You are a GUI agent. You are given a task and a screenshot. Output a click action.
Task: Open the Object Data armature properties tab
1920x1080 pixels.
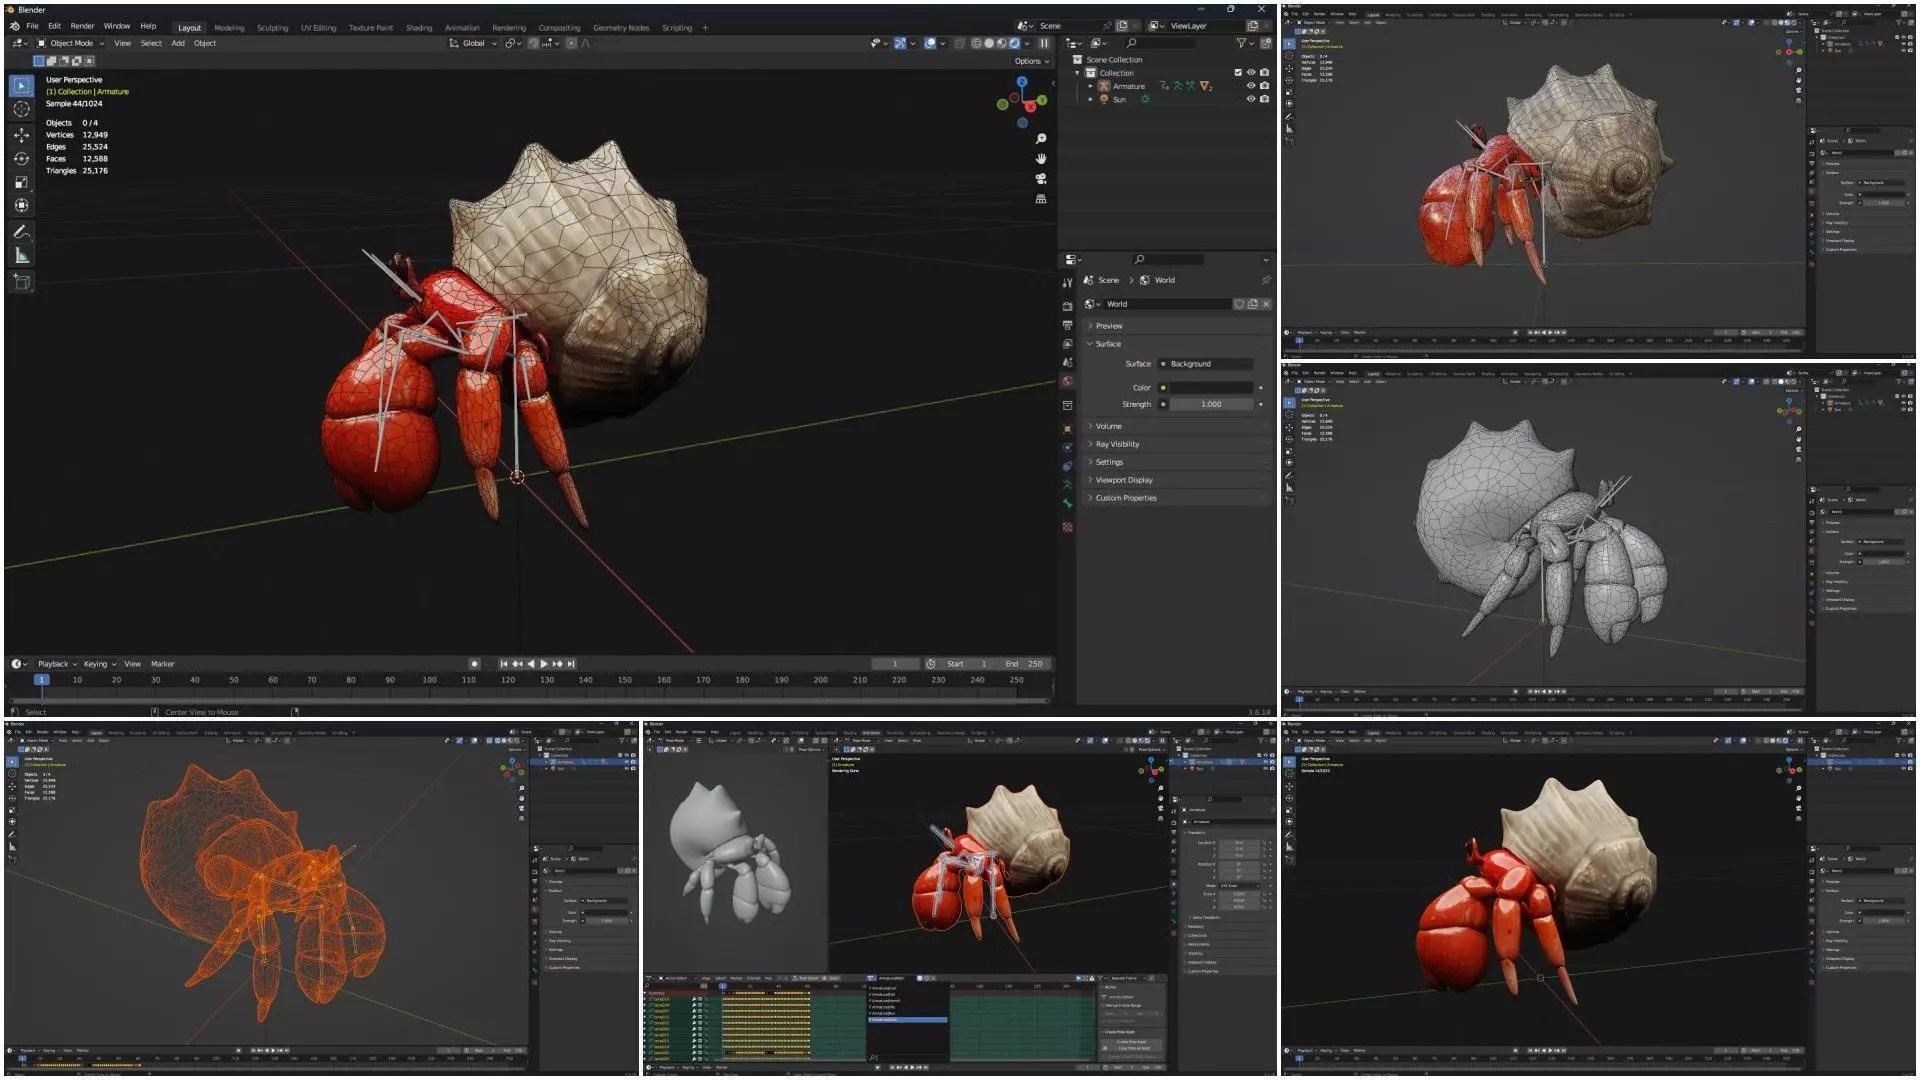[x=1067, y=485]
